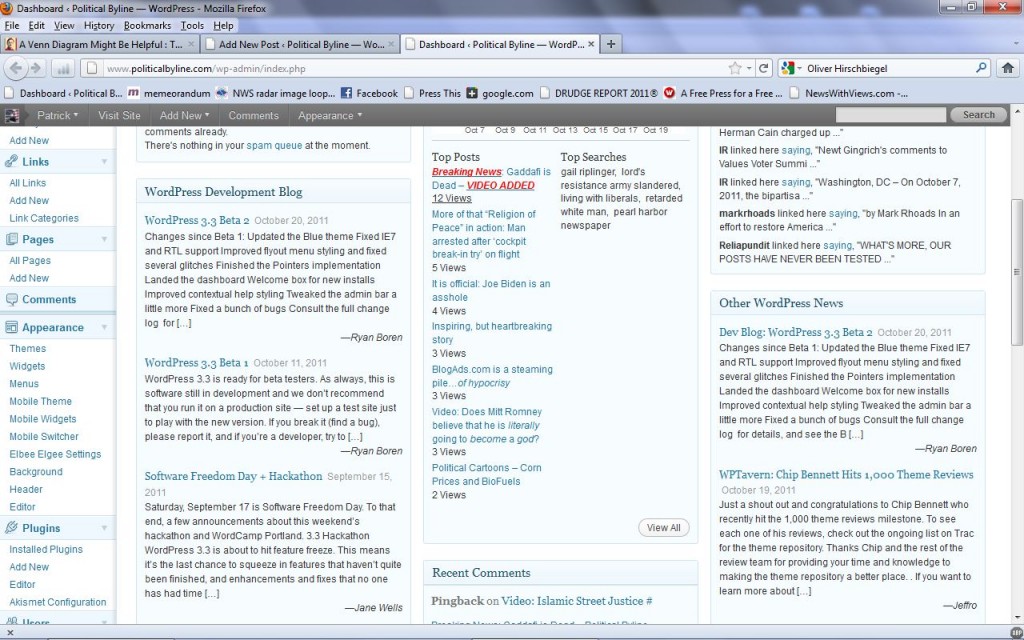The width and height of the screenshot is (1024, 640).
Task: Open DRUDGE REPORT 2011 bookmark
Action: [x=599, y=93]
